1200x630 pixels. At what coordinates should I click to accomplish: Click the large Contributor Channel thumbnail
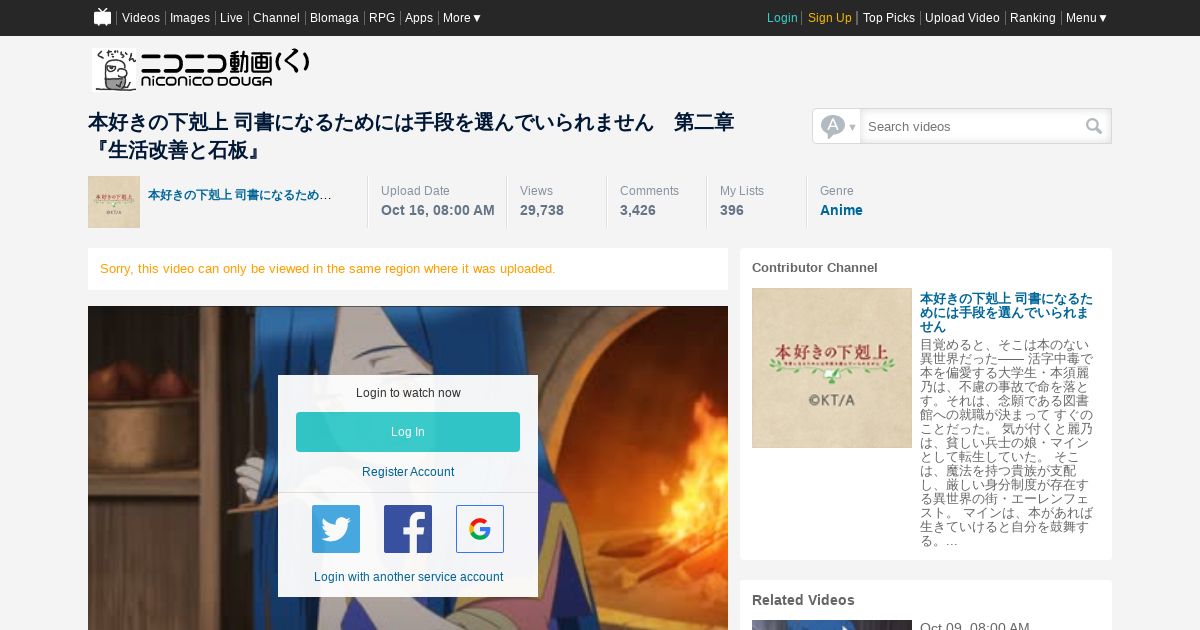click(x=832, y=368)
